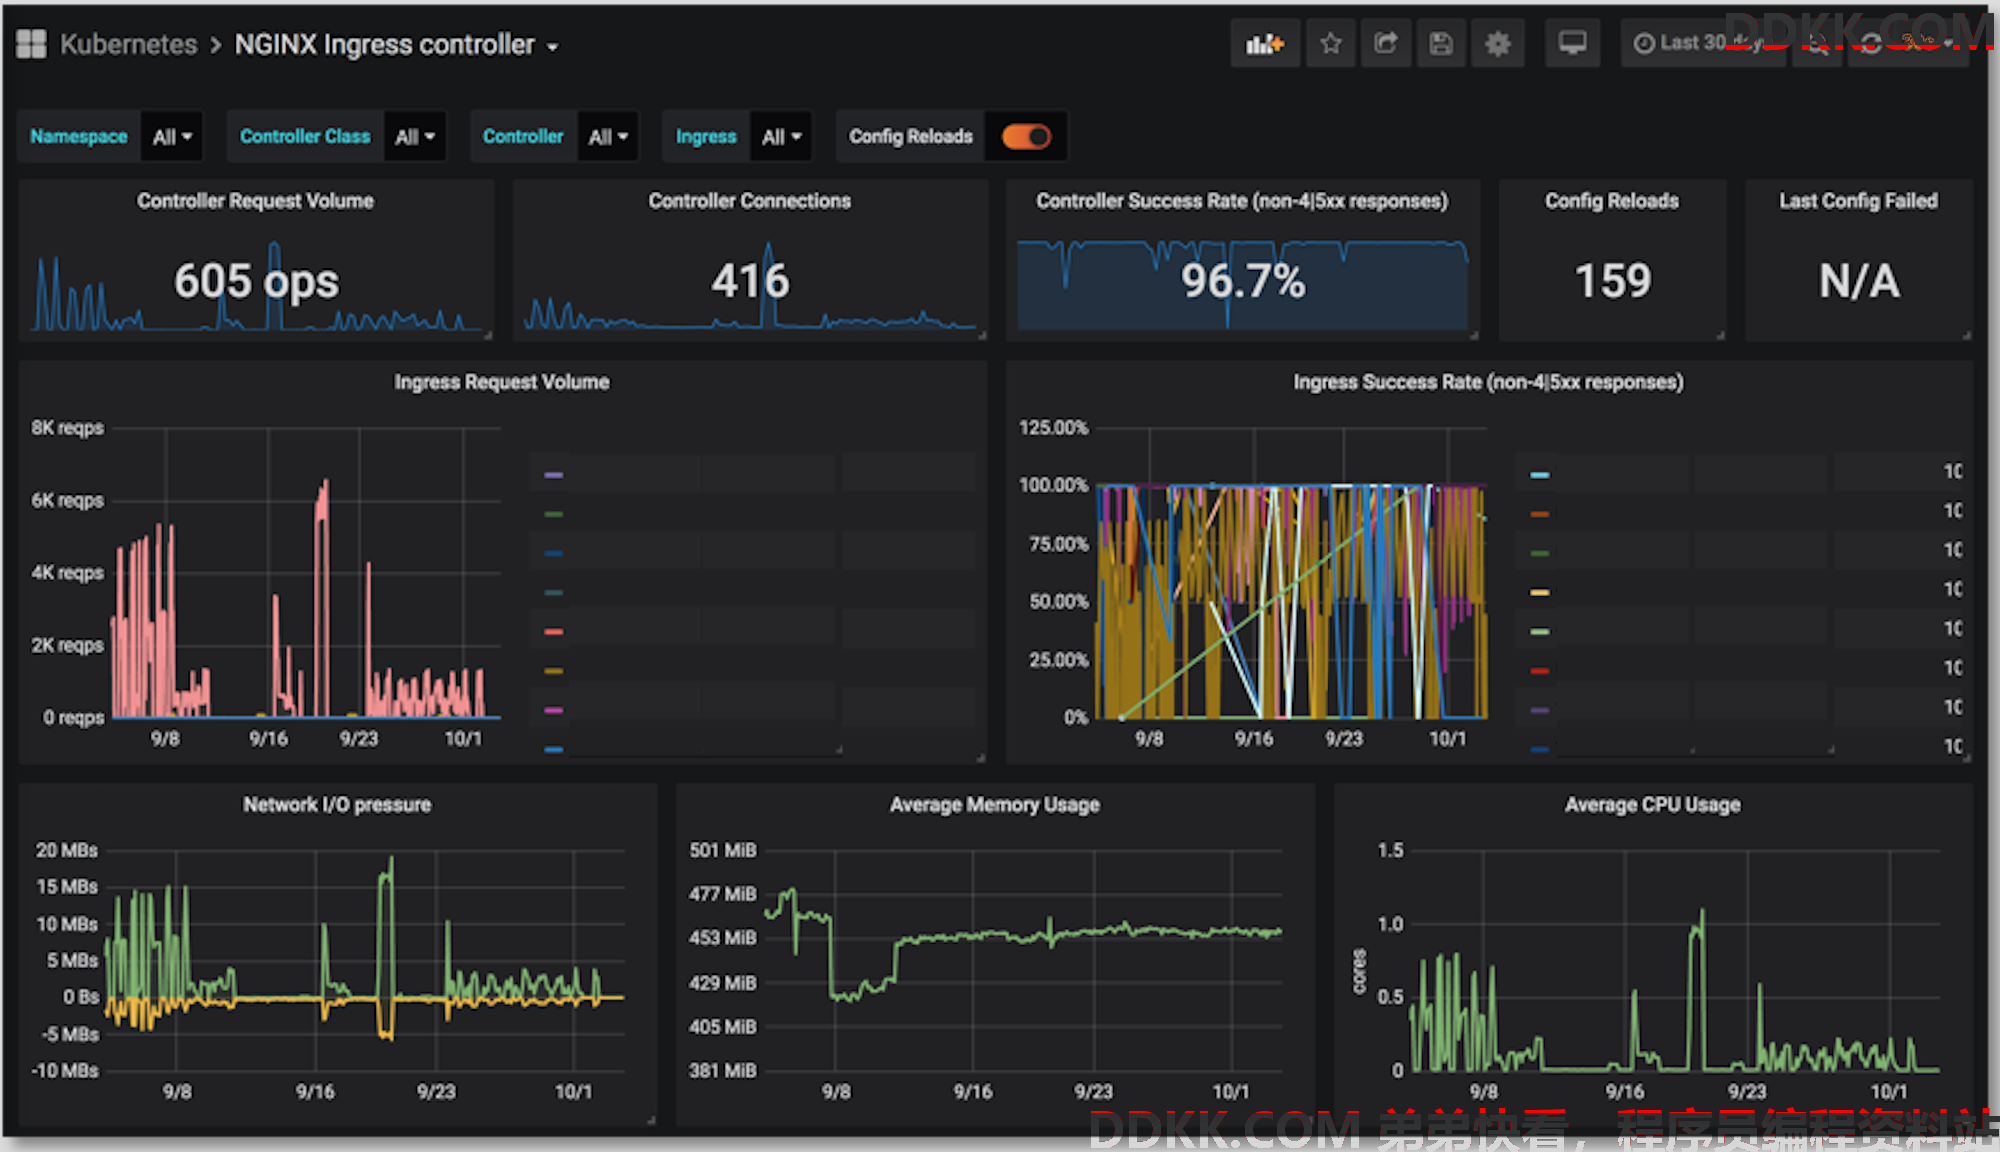The height and width of the screenshot is (1152, 2000).
Task: Open Ingress Request Volume panel menu
Action: point(501,382)
